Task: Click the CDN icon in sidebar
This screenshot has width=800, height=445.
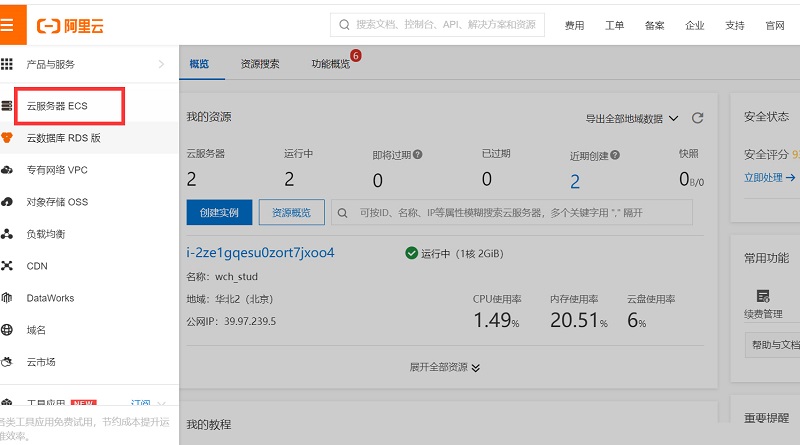Action: tap(7, 266)
